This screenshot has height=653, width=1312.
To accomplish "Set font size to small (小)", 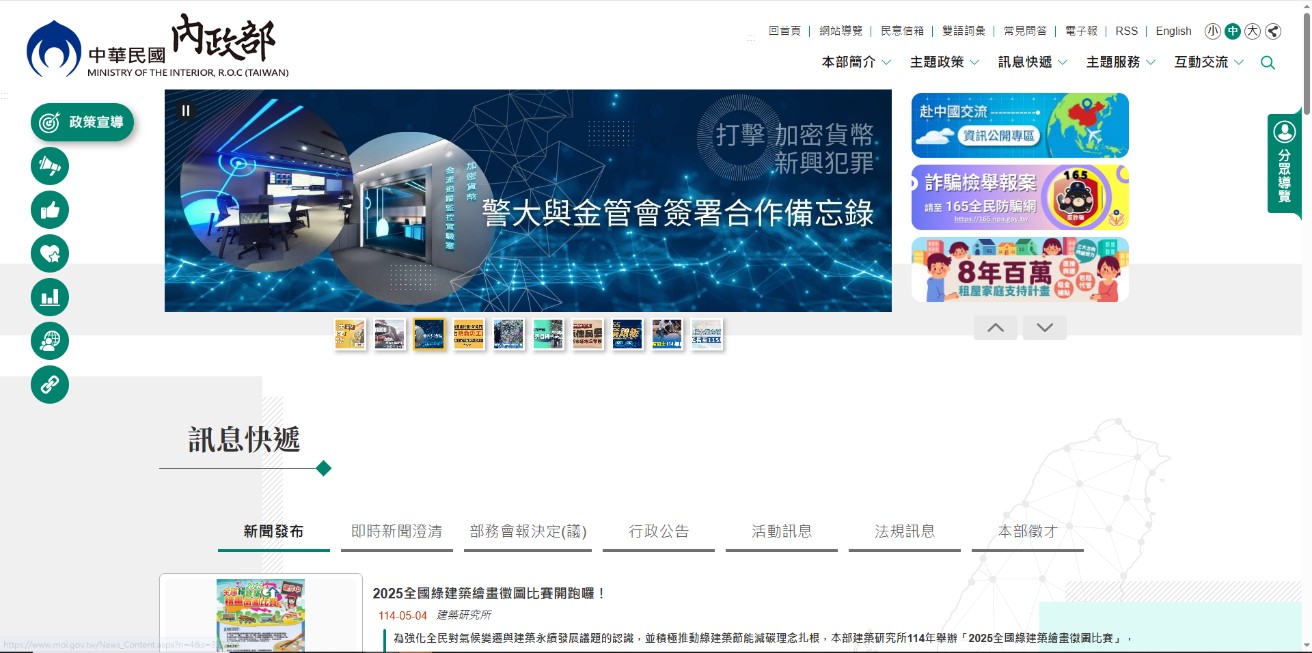I will (x=1213, y=31).
